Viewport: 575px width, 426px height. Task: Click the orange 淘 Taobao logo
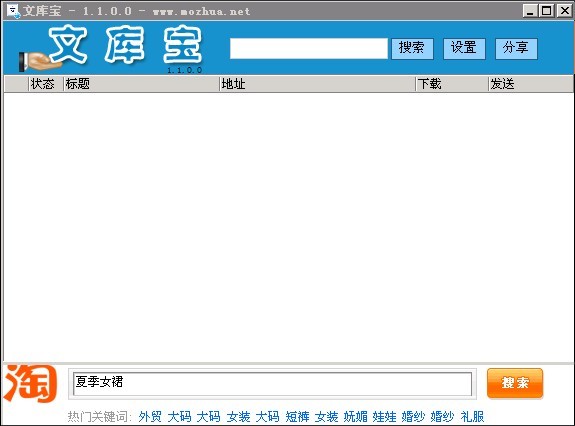tap(30, 383)
